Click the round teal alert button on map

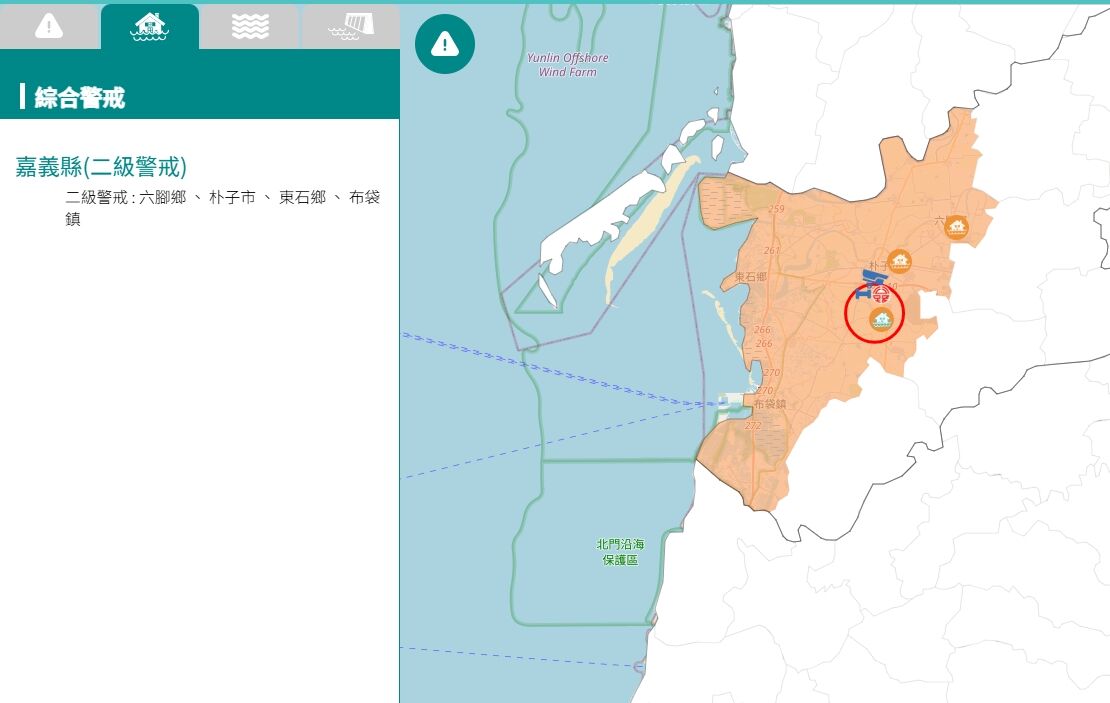pyautogui.click(x=445, y=44)
